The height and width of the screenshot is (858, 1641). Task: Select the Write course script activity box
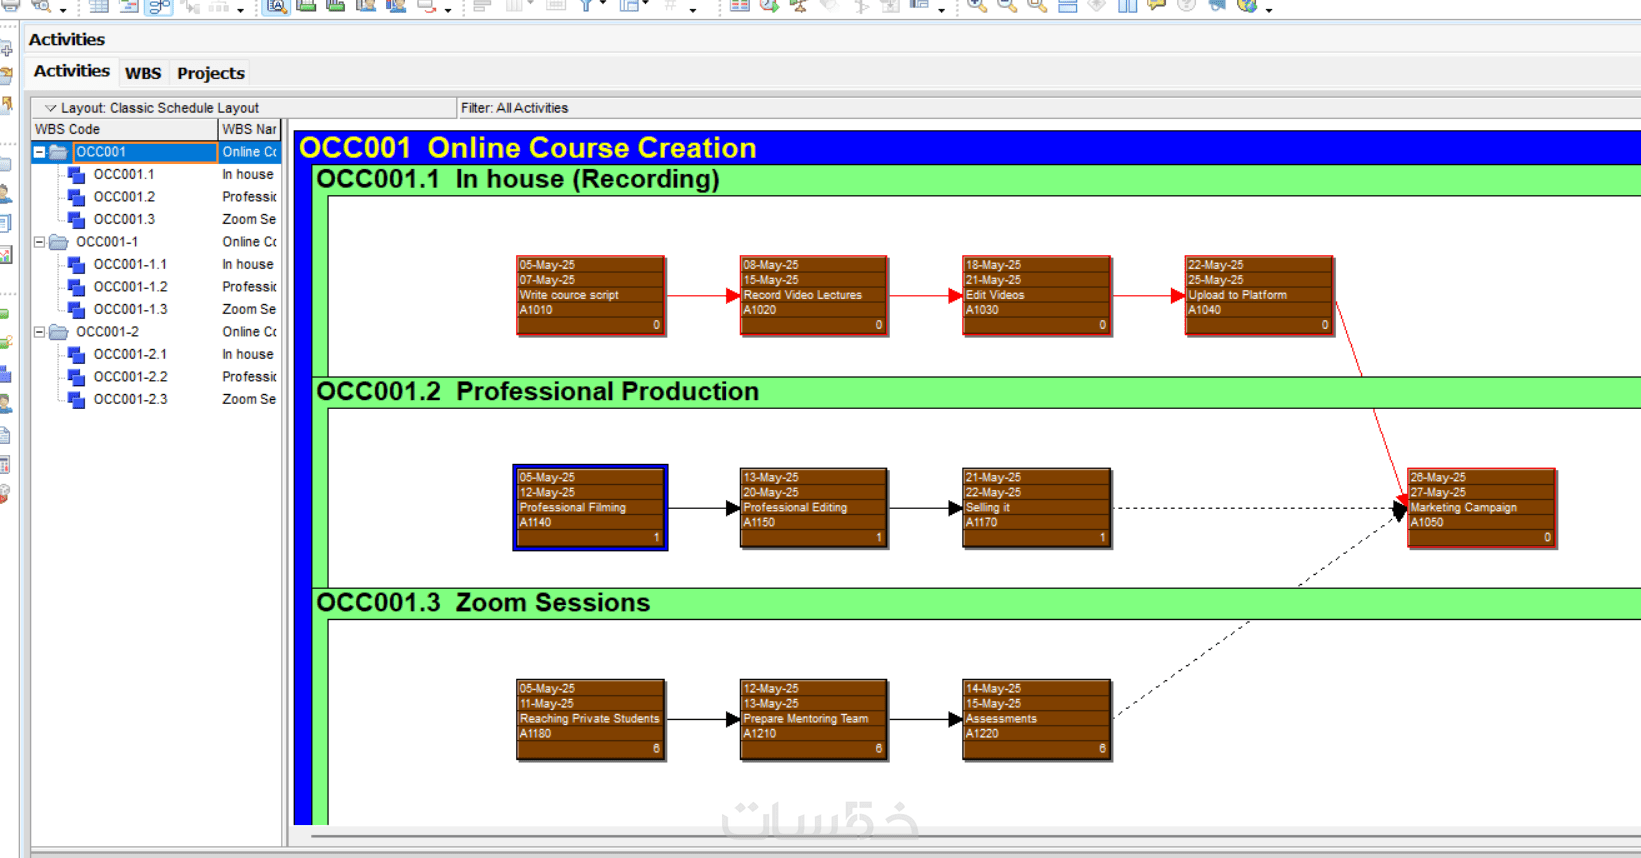click(590, 295)
